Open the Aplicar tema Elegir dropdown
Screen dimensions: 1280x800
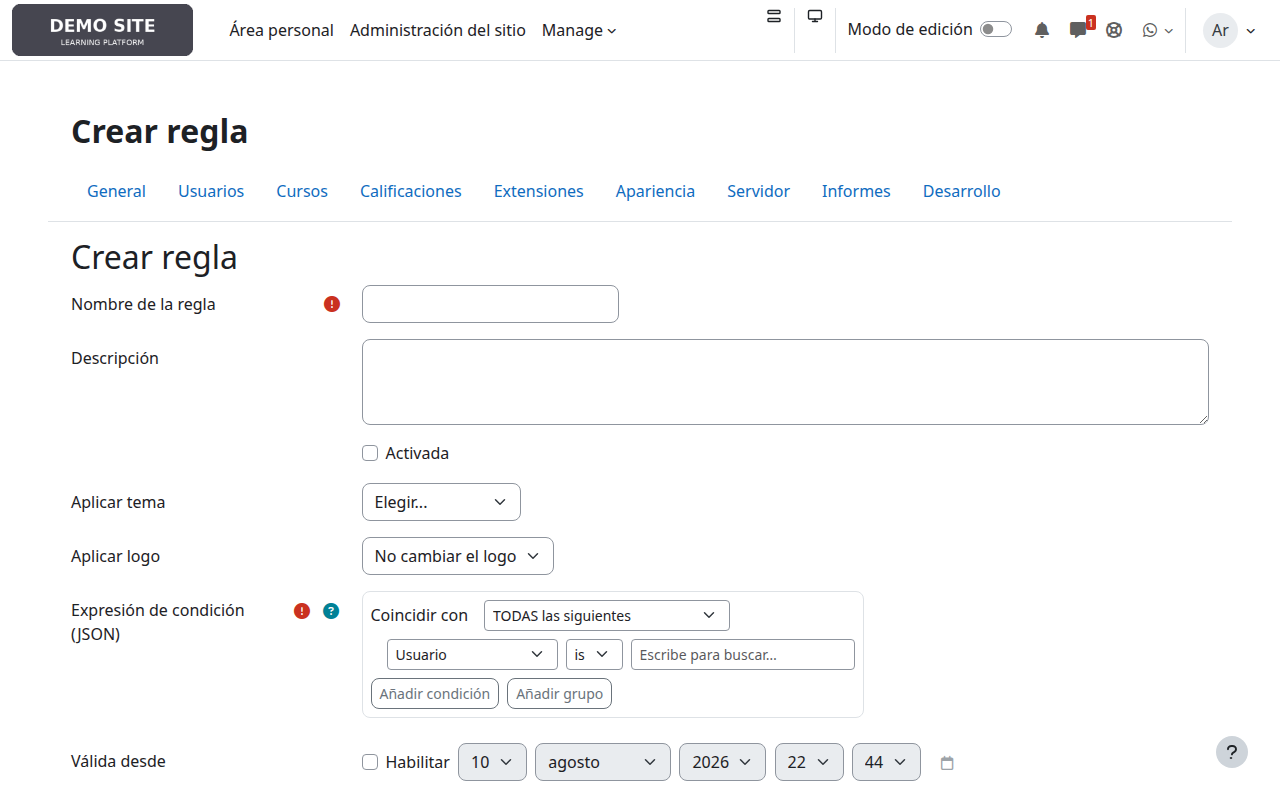click(441, 502)
